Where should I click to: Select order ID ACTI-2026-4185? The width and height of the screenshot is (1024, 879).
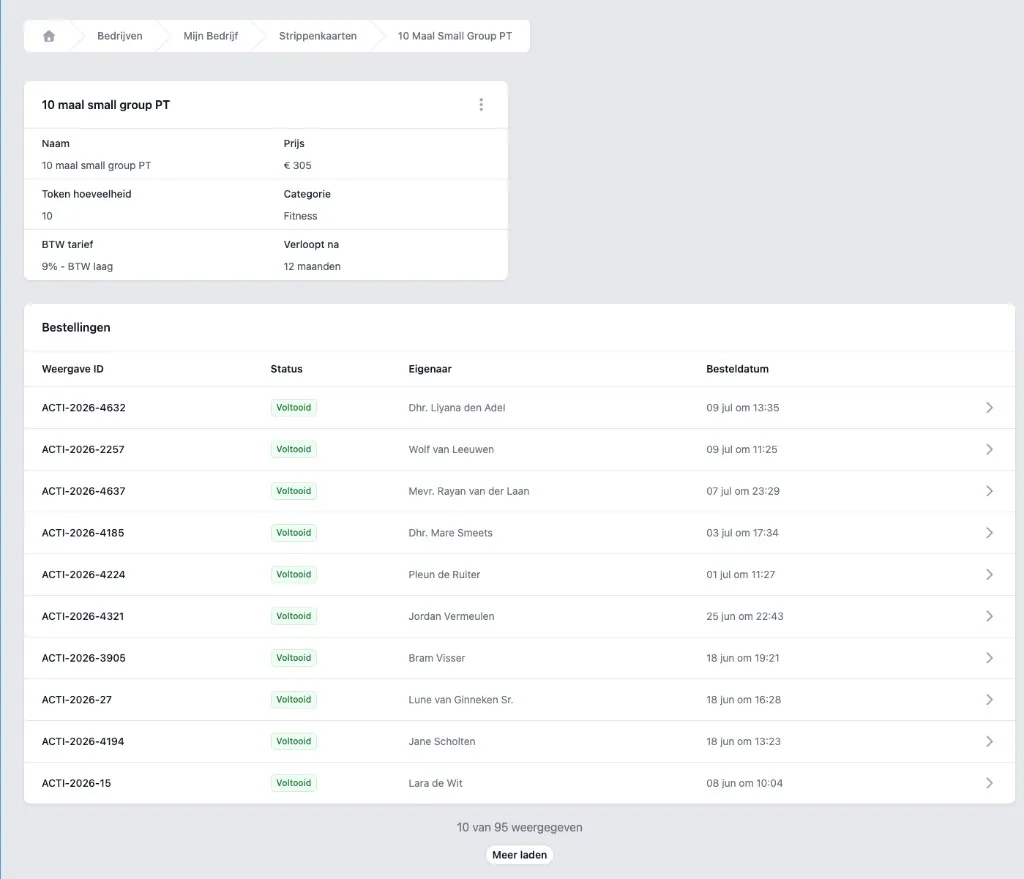click(83, 533)
